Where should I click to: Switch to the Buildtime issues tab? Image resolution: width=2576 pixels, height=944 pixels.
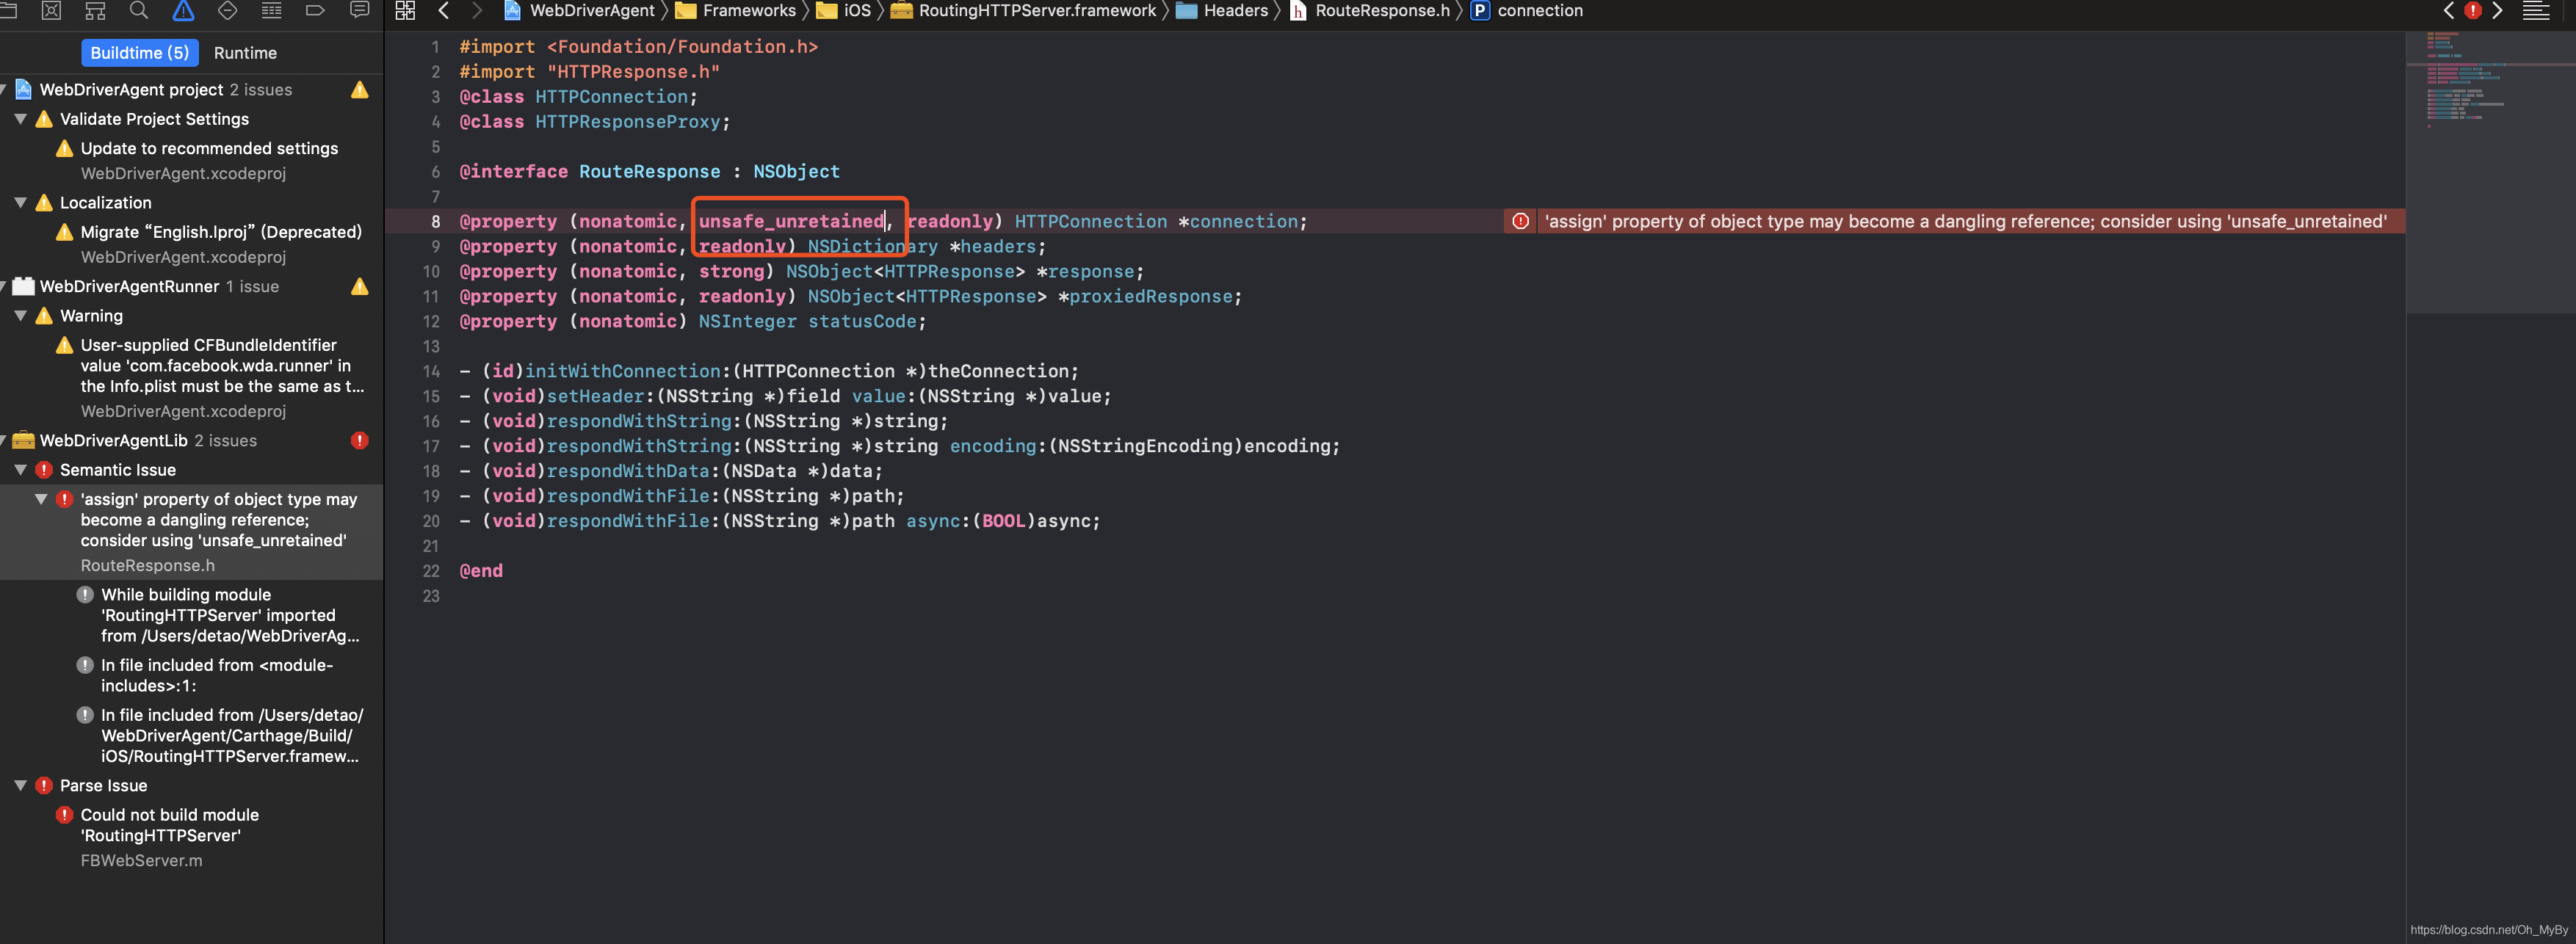pyautogui.click(x=140, y=52)
